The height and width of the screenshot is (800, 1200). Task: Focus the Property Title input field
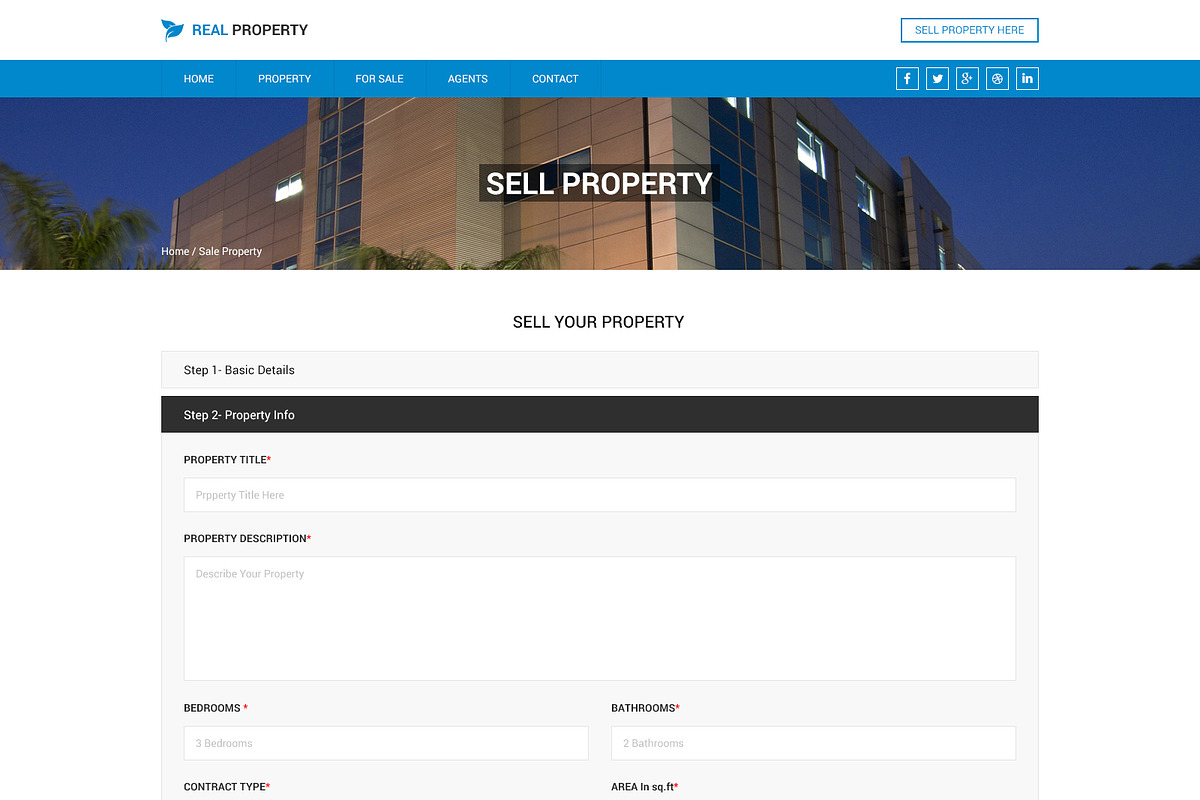click(600, 495)
